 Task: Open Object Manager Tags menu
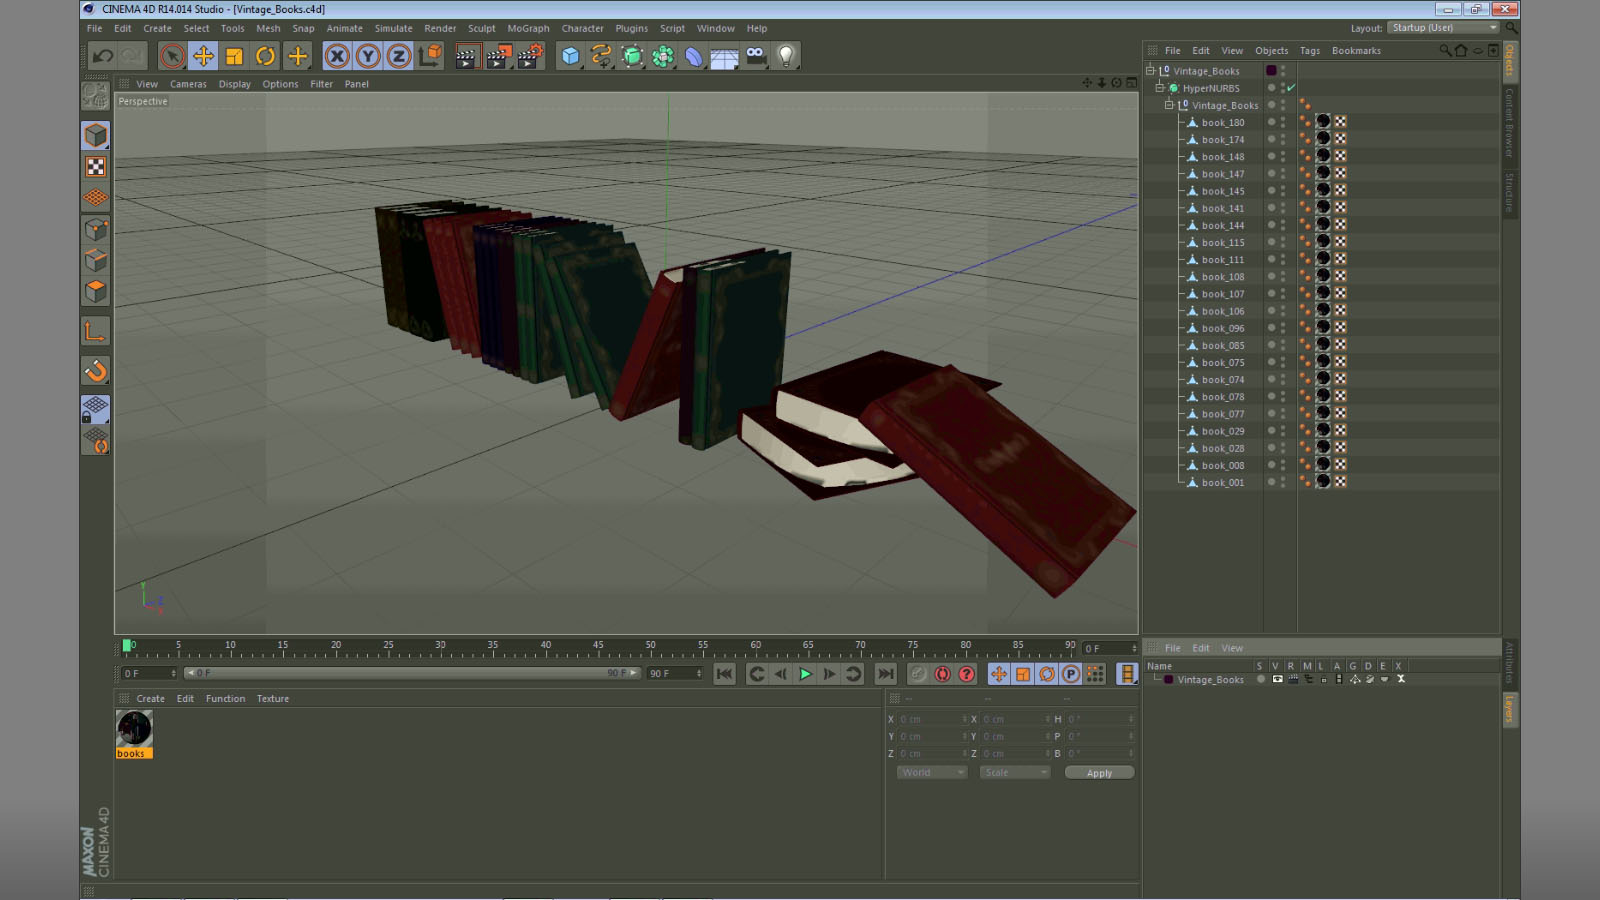coord(1310,50)
